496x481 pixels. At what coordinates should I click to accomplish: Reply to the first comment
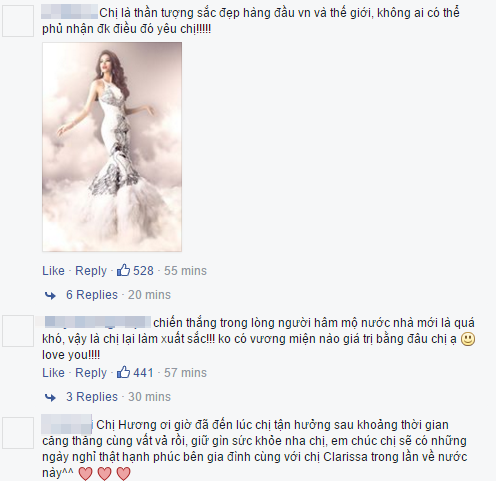click(91, 271)
